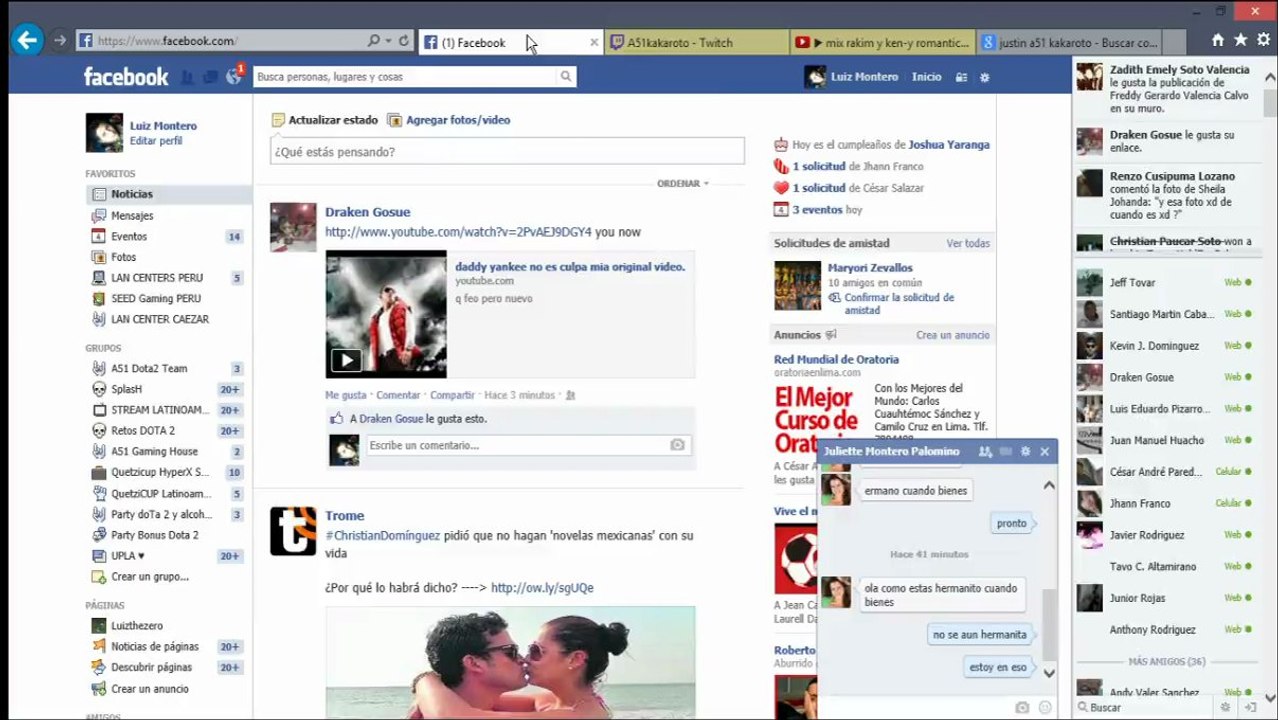Click the ¿Qué estás pensando? status box

(x=507, y=152)
